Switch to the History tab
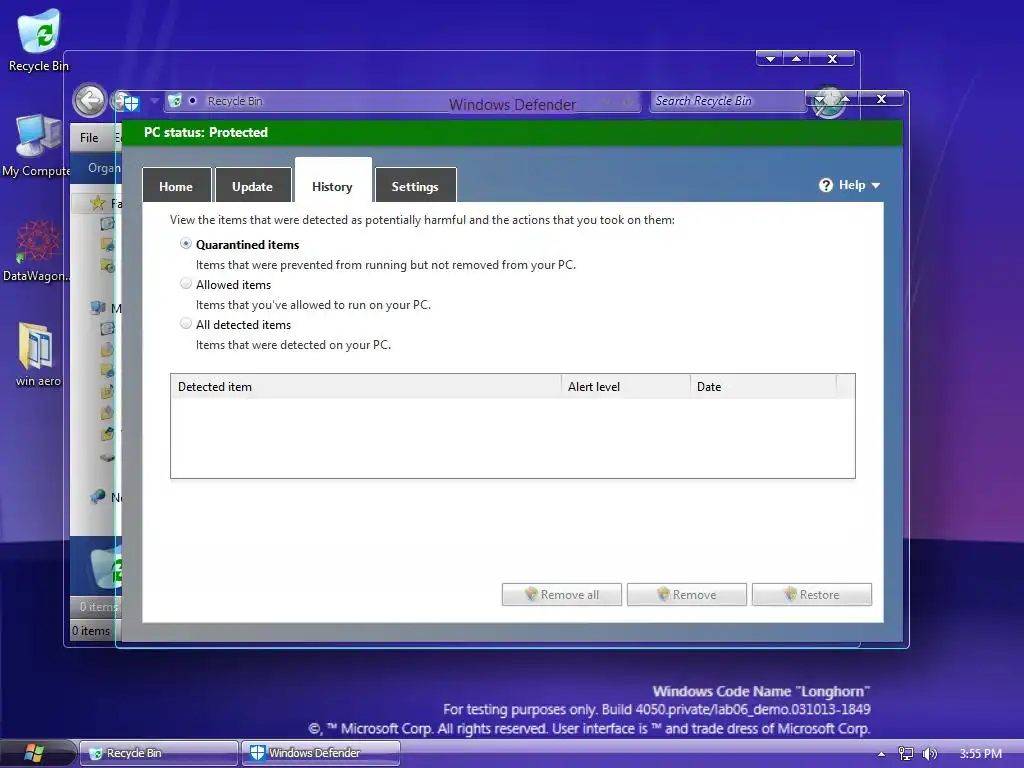This screenshot has height=768, width=1024. [x=333, y=182]
